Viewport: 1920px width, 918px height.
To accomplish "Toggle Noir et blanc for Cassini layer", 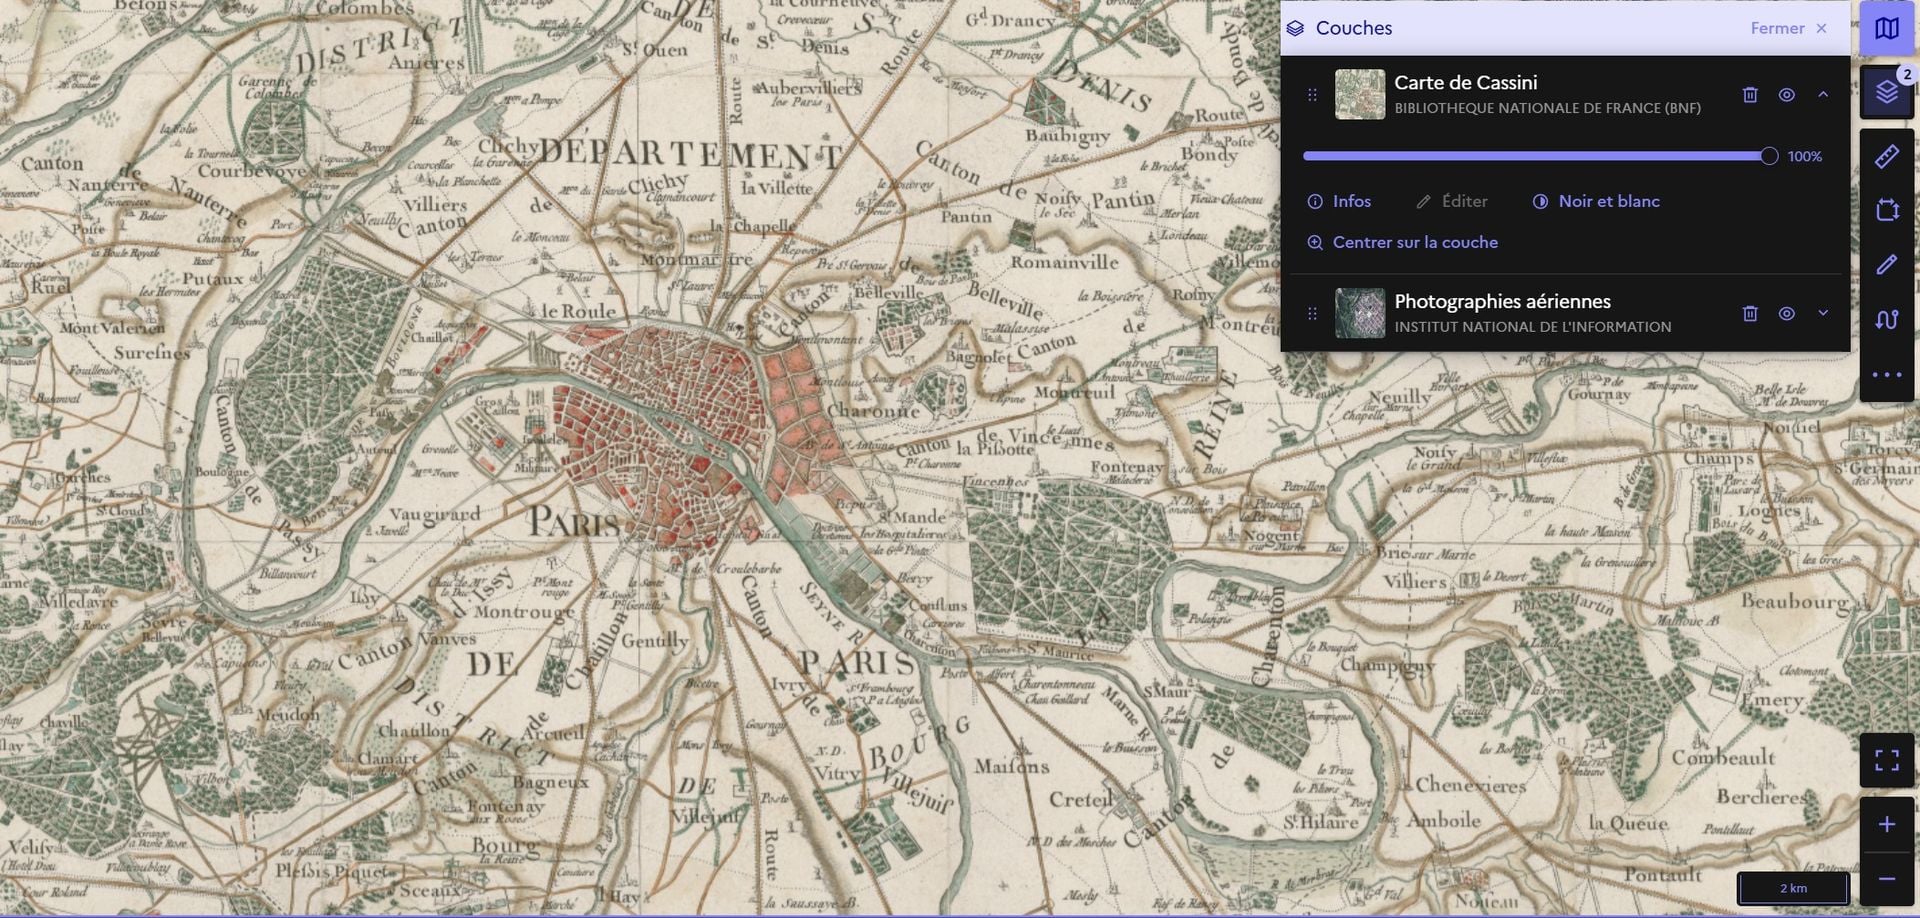I will coord(1596,202).
